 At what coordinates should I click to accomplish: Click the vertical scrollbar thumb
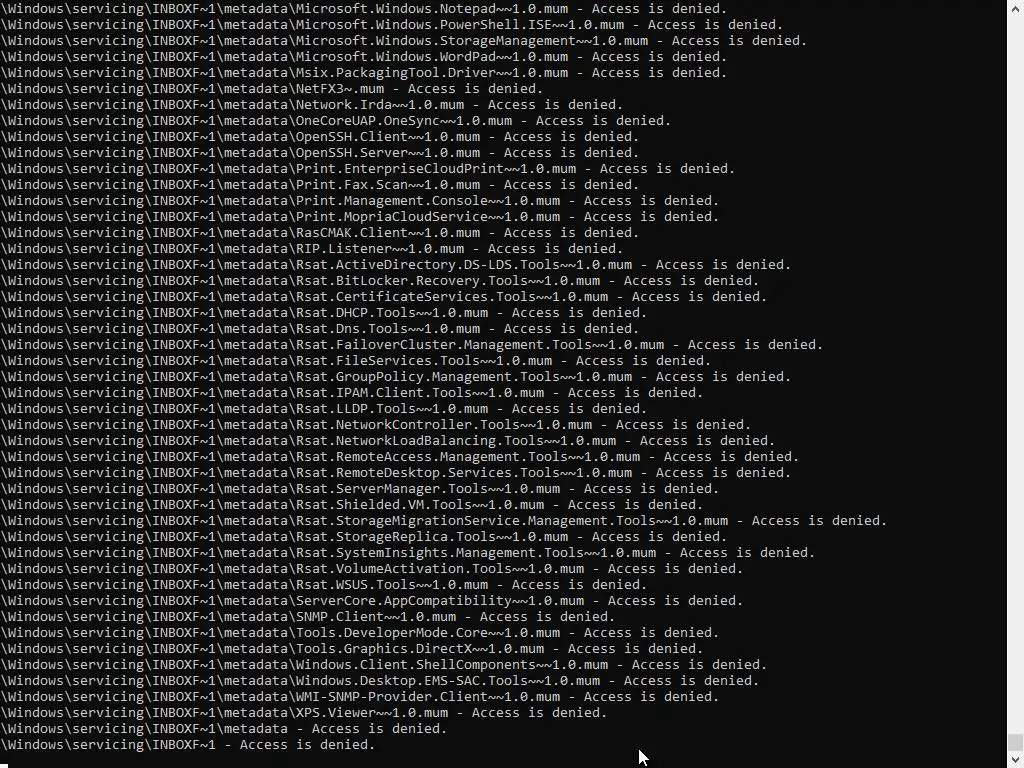pyautogui.click(x=1015, y=742)
